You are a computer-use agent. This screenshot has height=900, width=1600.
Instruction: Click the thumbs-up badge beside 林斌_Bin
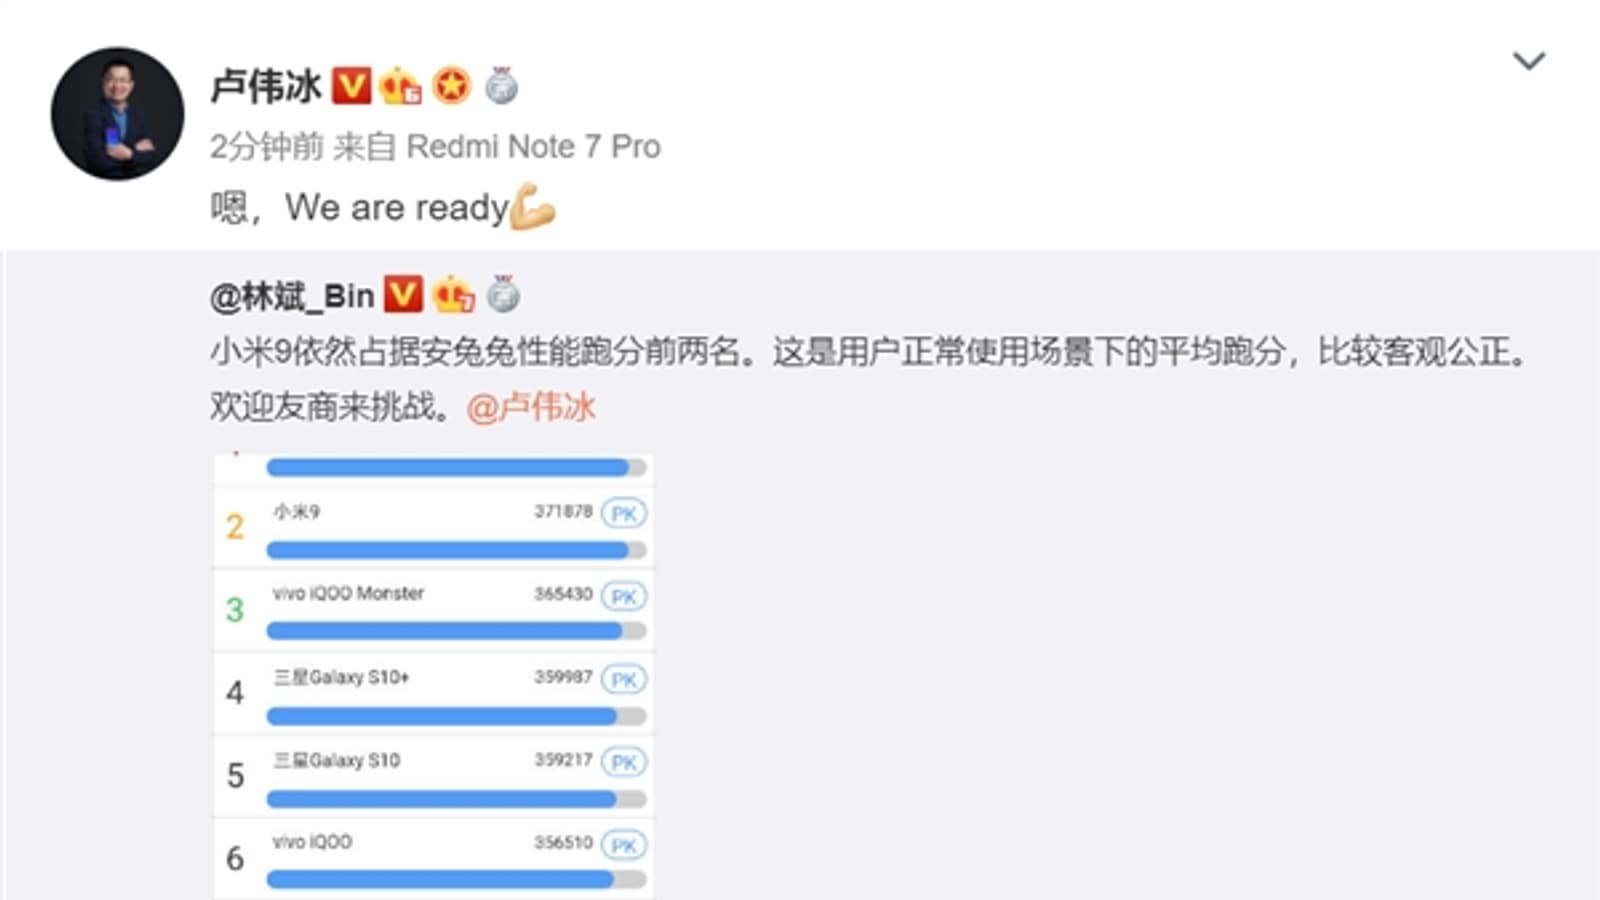453,295
